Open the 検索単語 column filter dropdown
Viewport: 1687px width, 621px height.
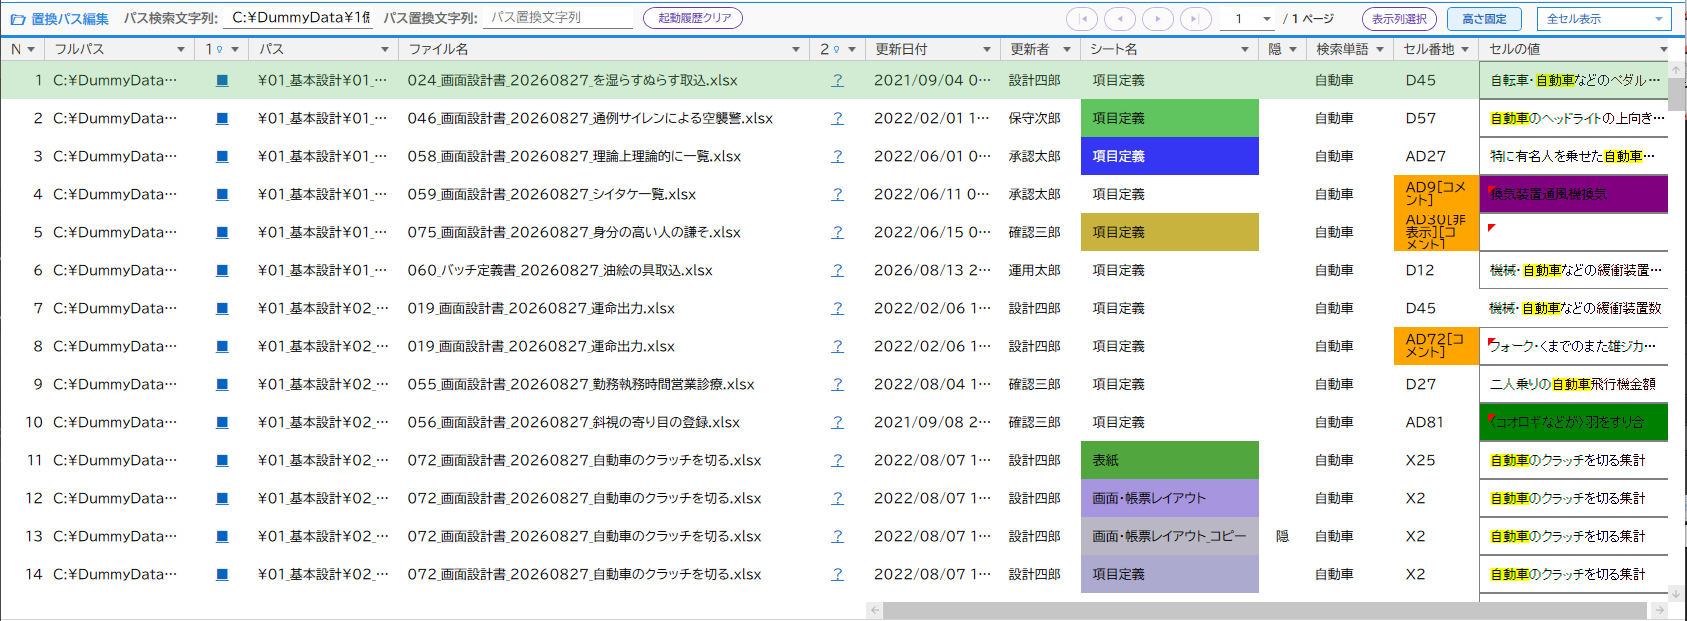(x=1380, y=49)
